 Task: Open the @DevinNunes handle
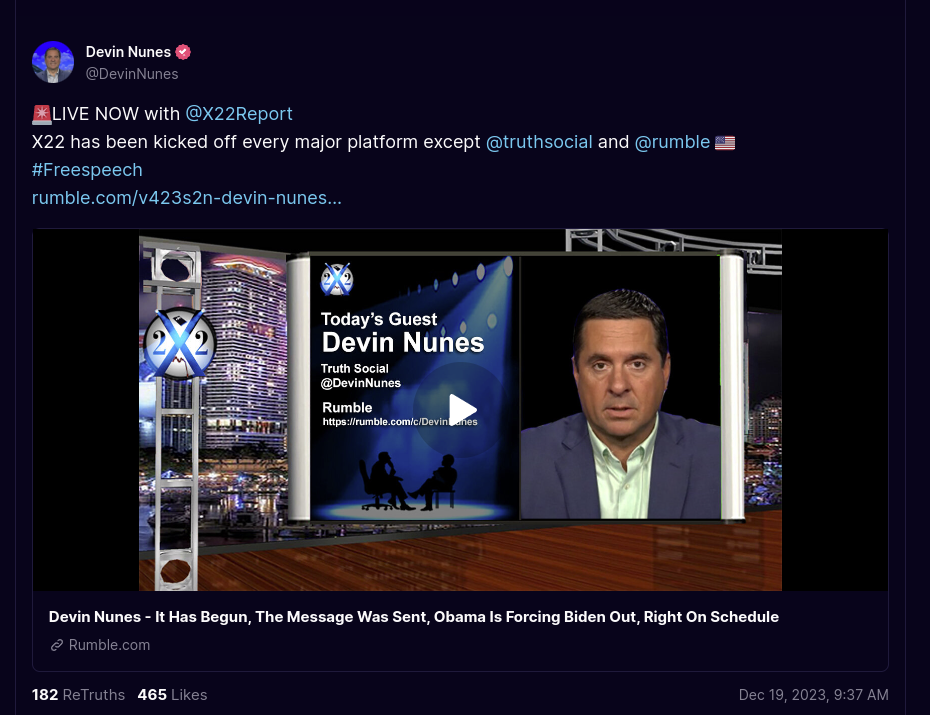click(x=132, y=74)
